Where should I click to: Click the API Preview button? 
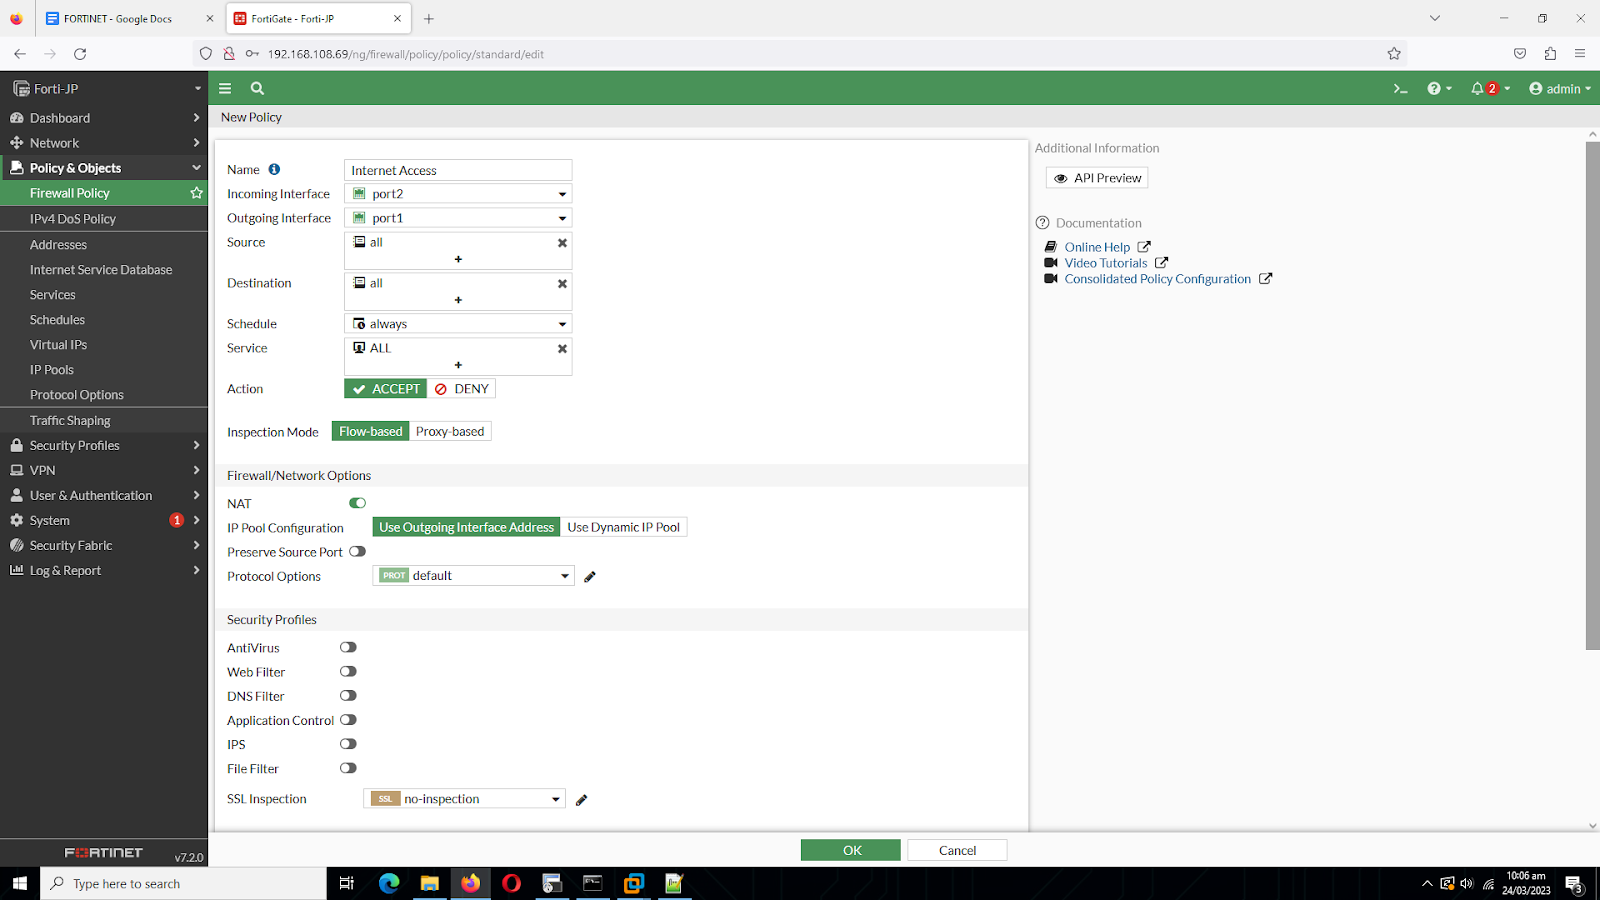pyautogui.click(x=1097, y=178)
